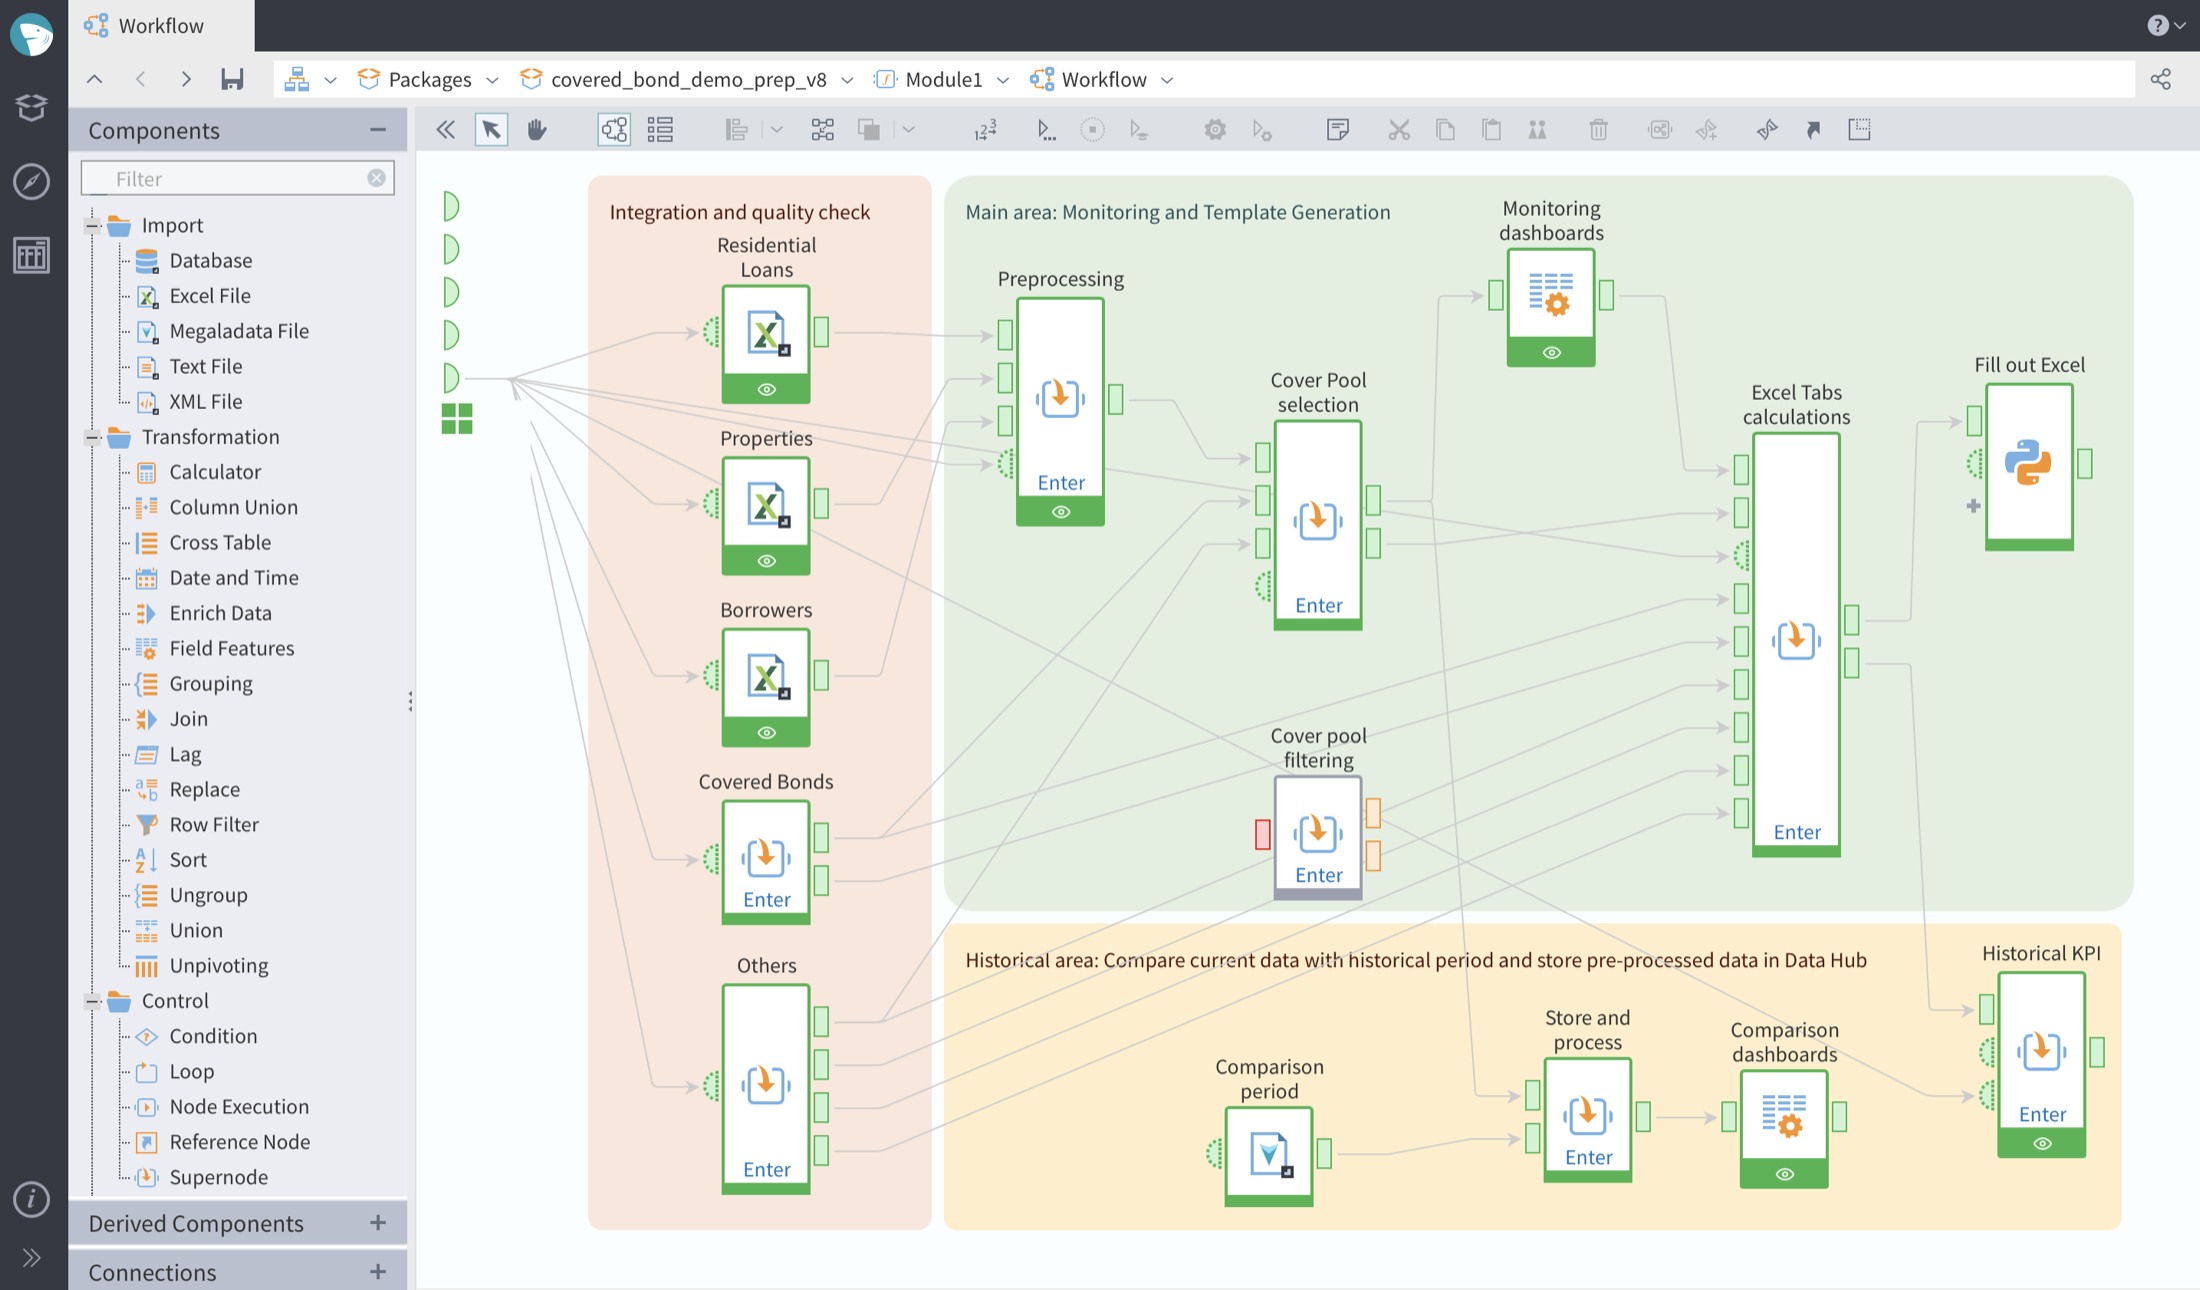Expand the Connections panel

(x=377, y=1272)
